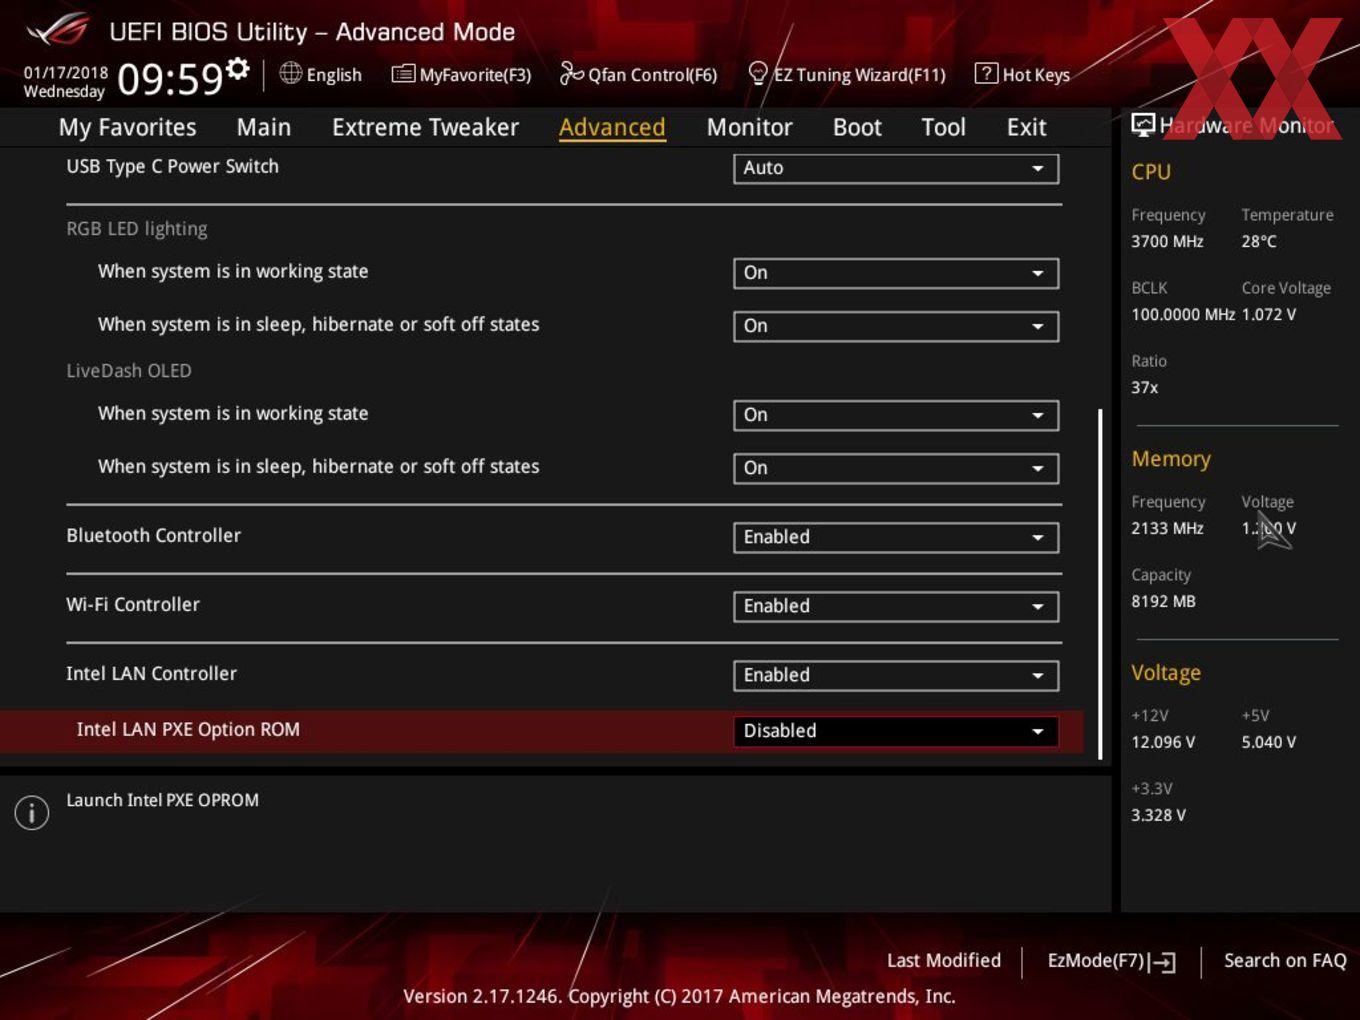Click the 37x ratio value

click(x=1145, y=387)
